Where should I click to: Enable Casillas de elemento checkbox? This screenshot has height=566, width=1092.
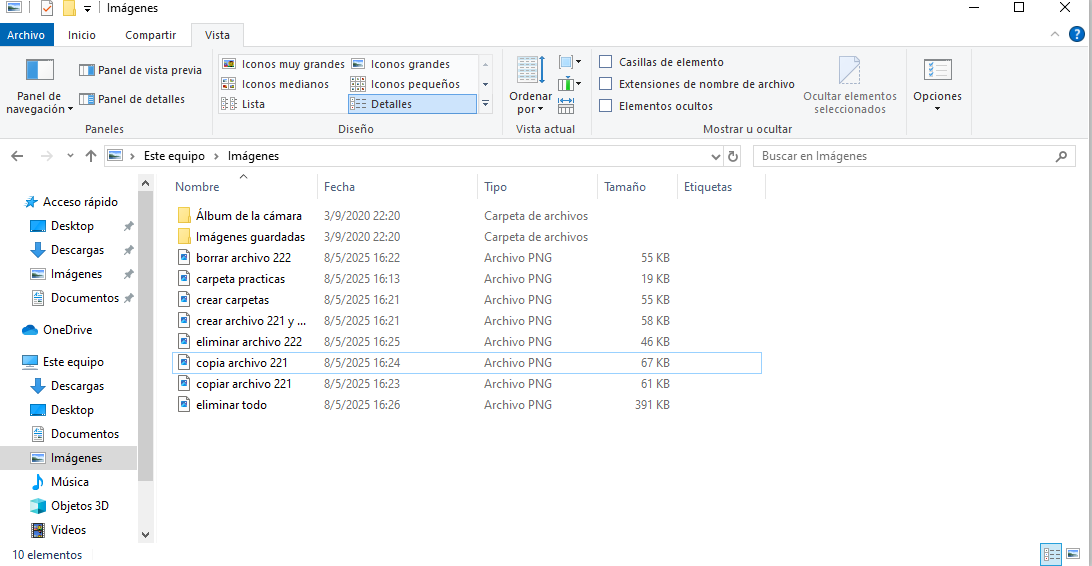pos(606,62)
